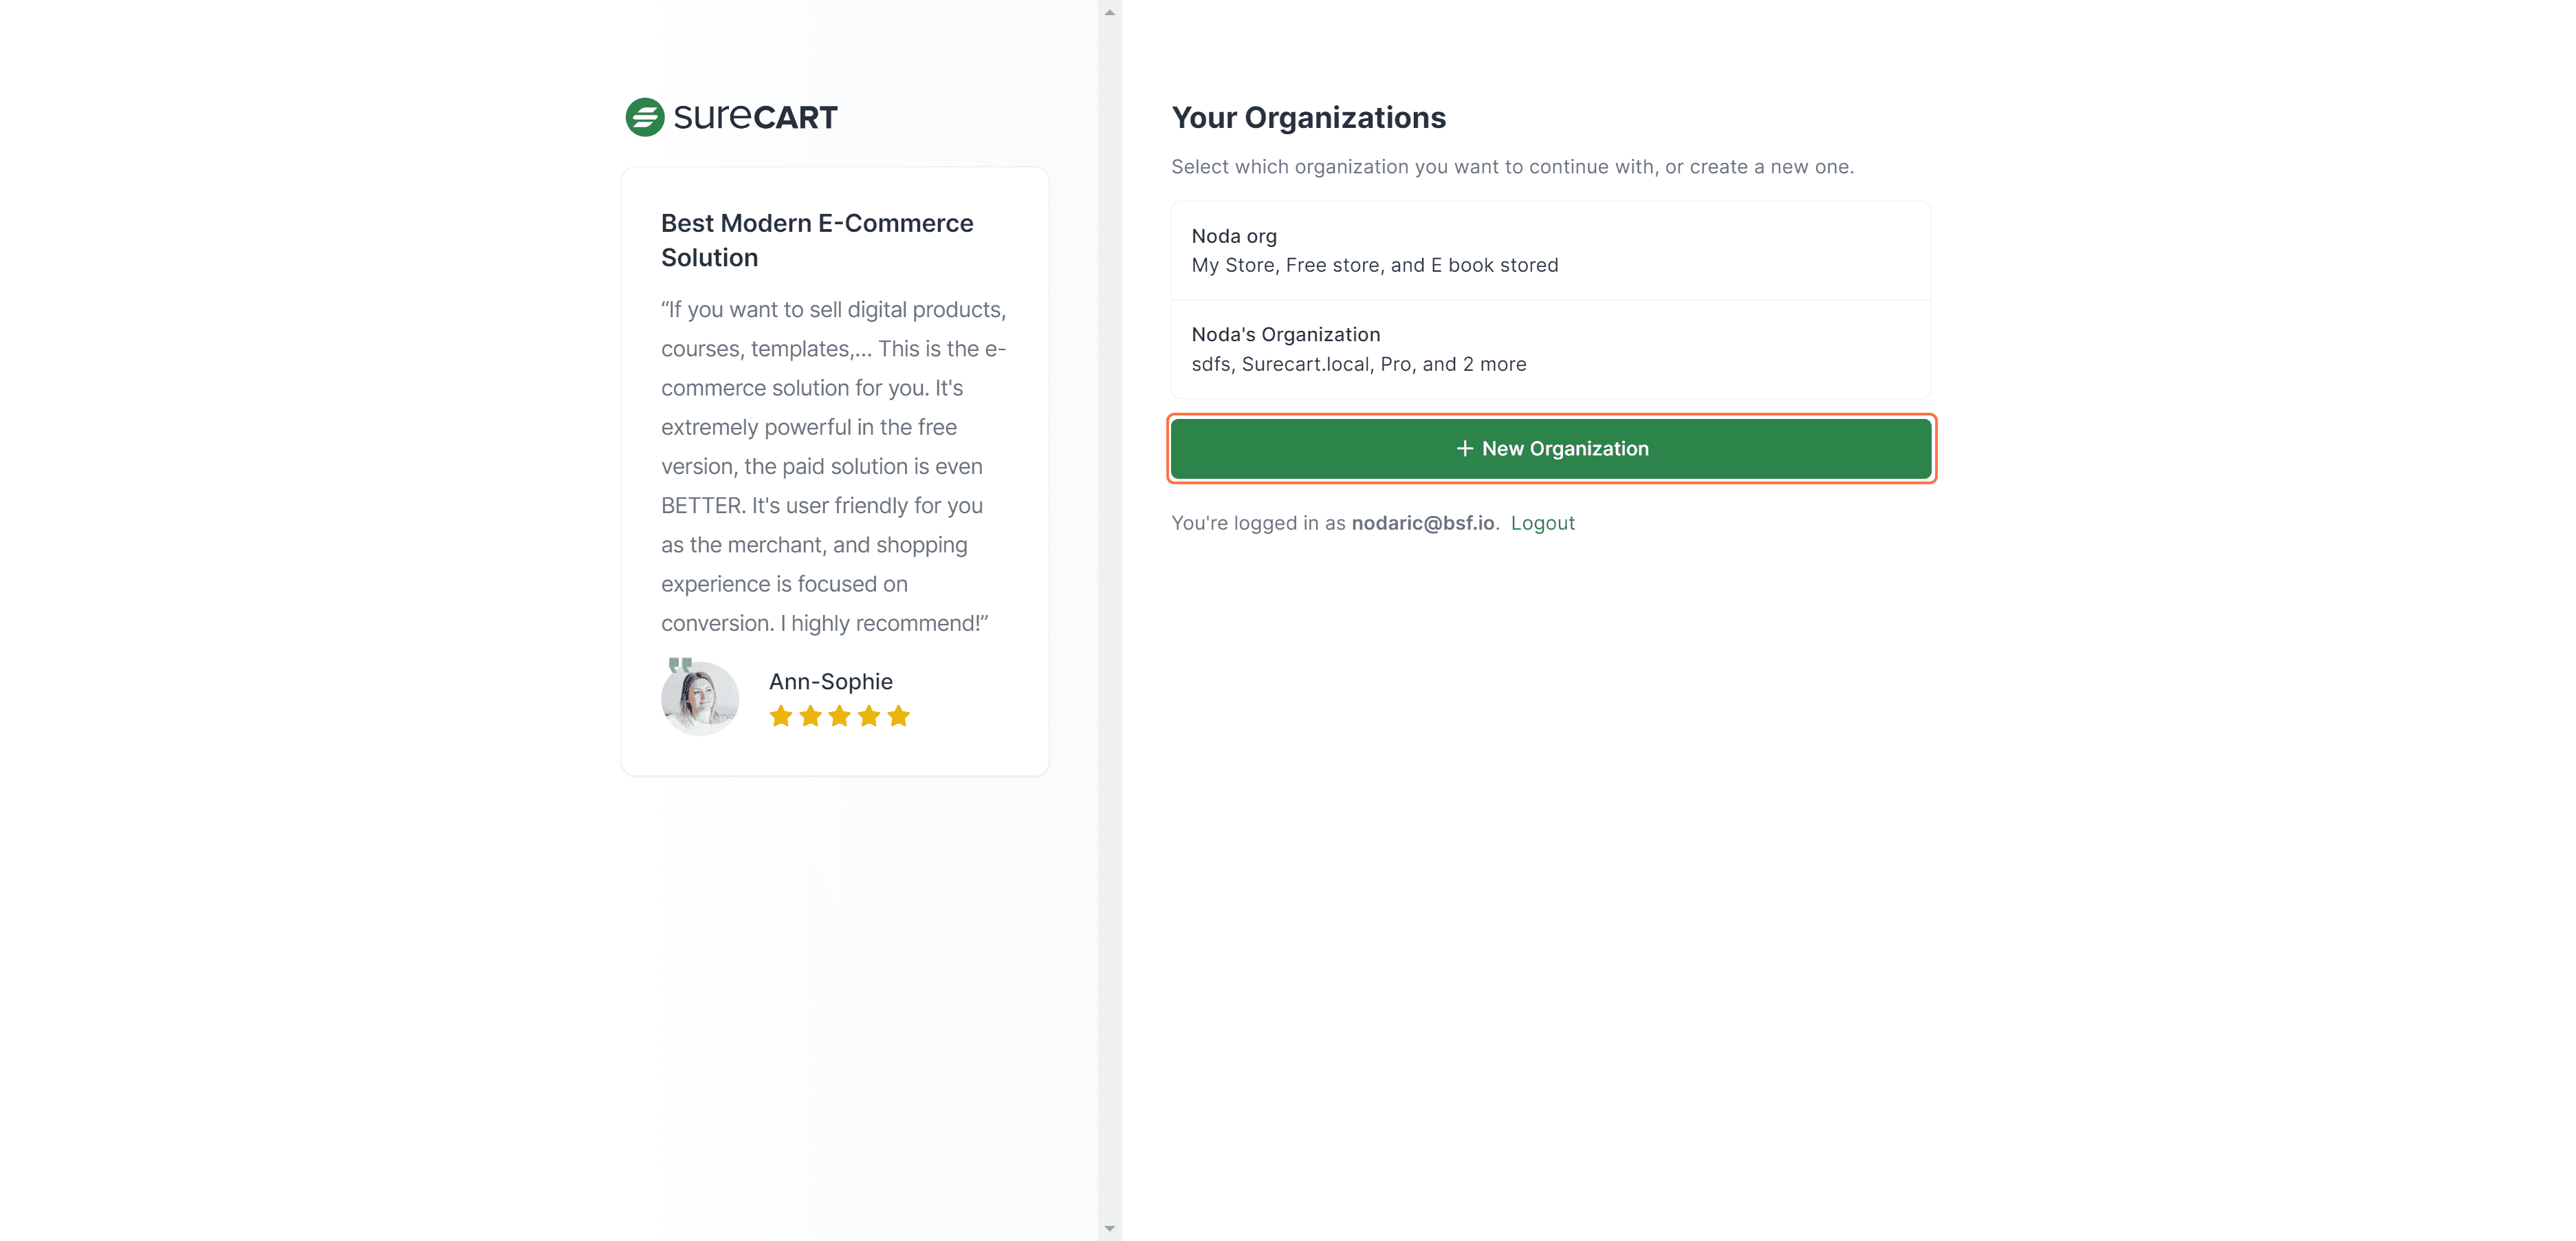Viewport: 2576px width, 1241px height.
Task: Click the fourth rating star
Action: coord(869,716)
